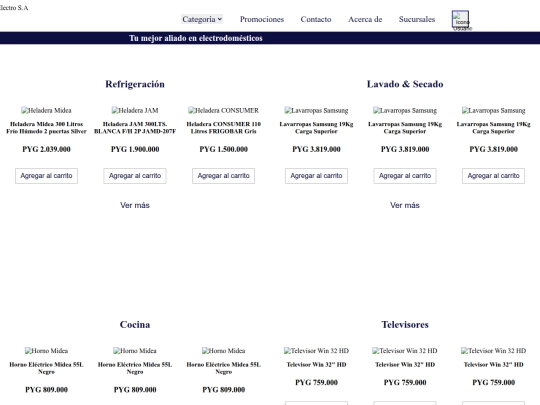540x405 pixels.
Task: Open the Promociones menu item
Action: 262,19
